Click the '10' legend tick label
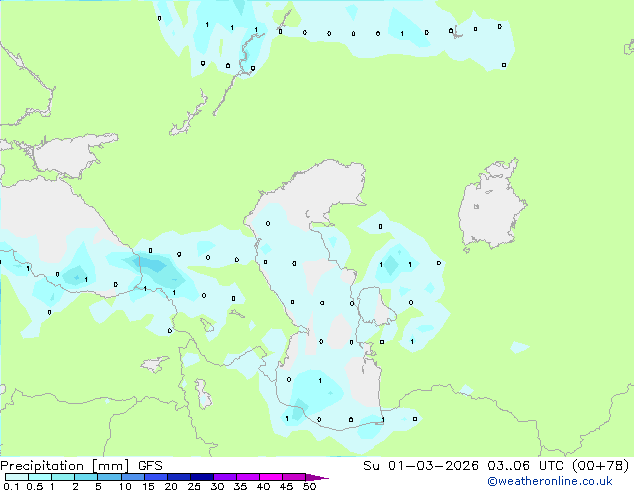634x490 pixels. (x=125, y=486)
